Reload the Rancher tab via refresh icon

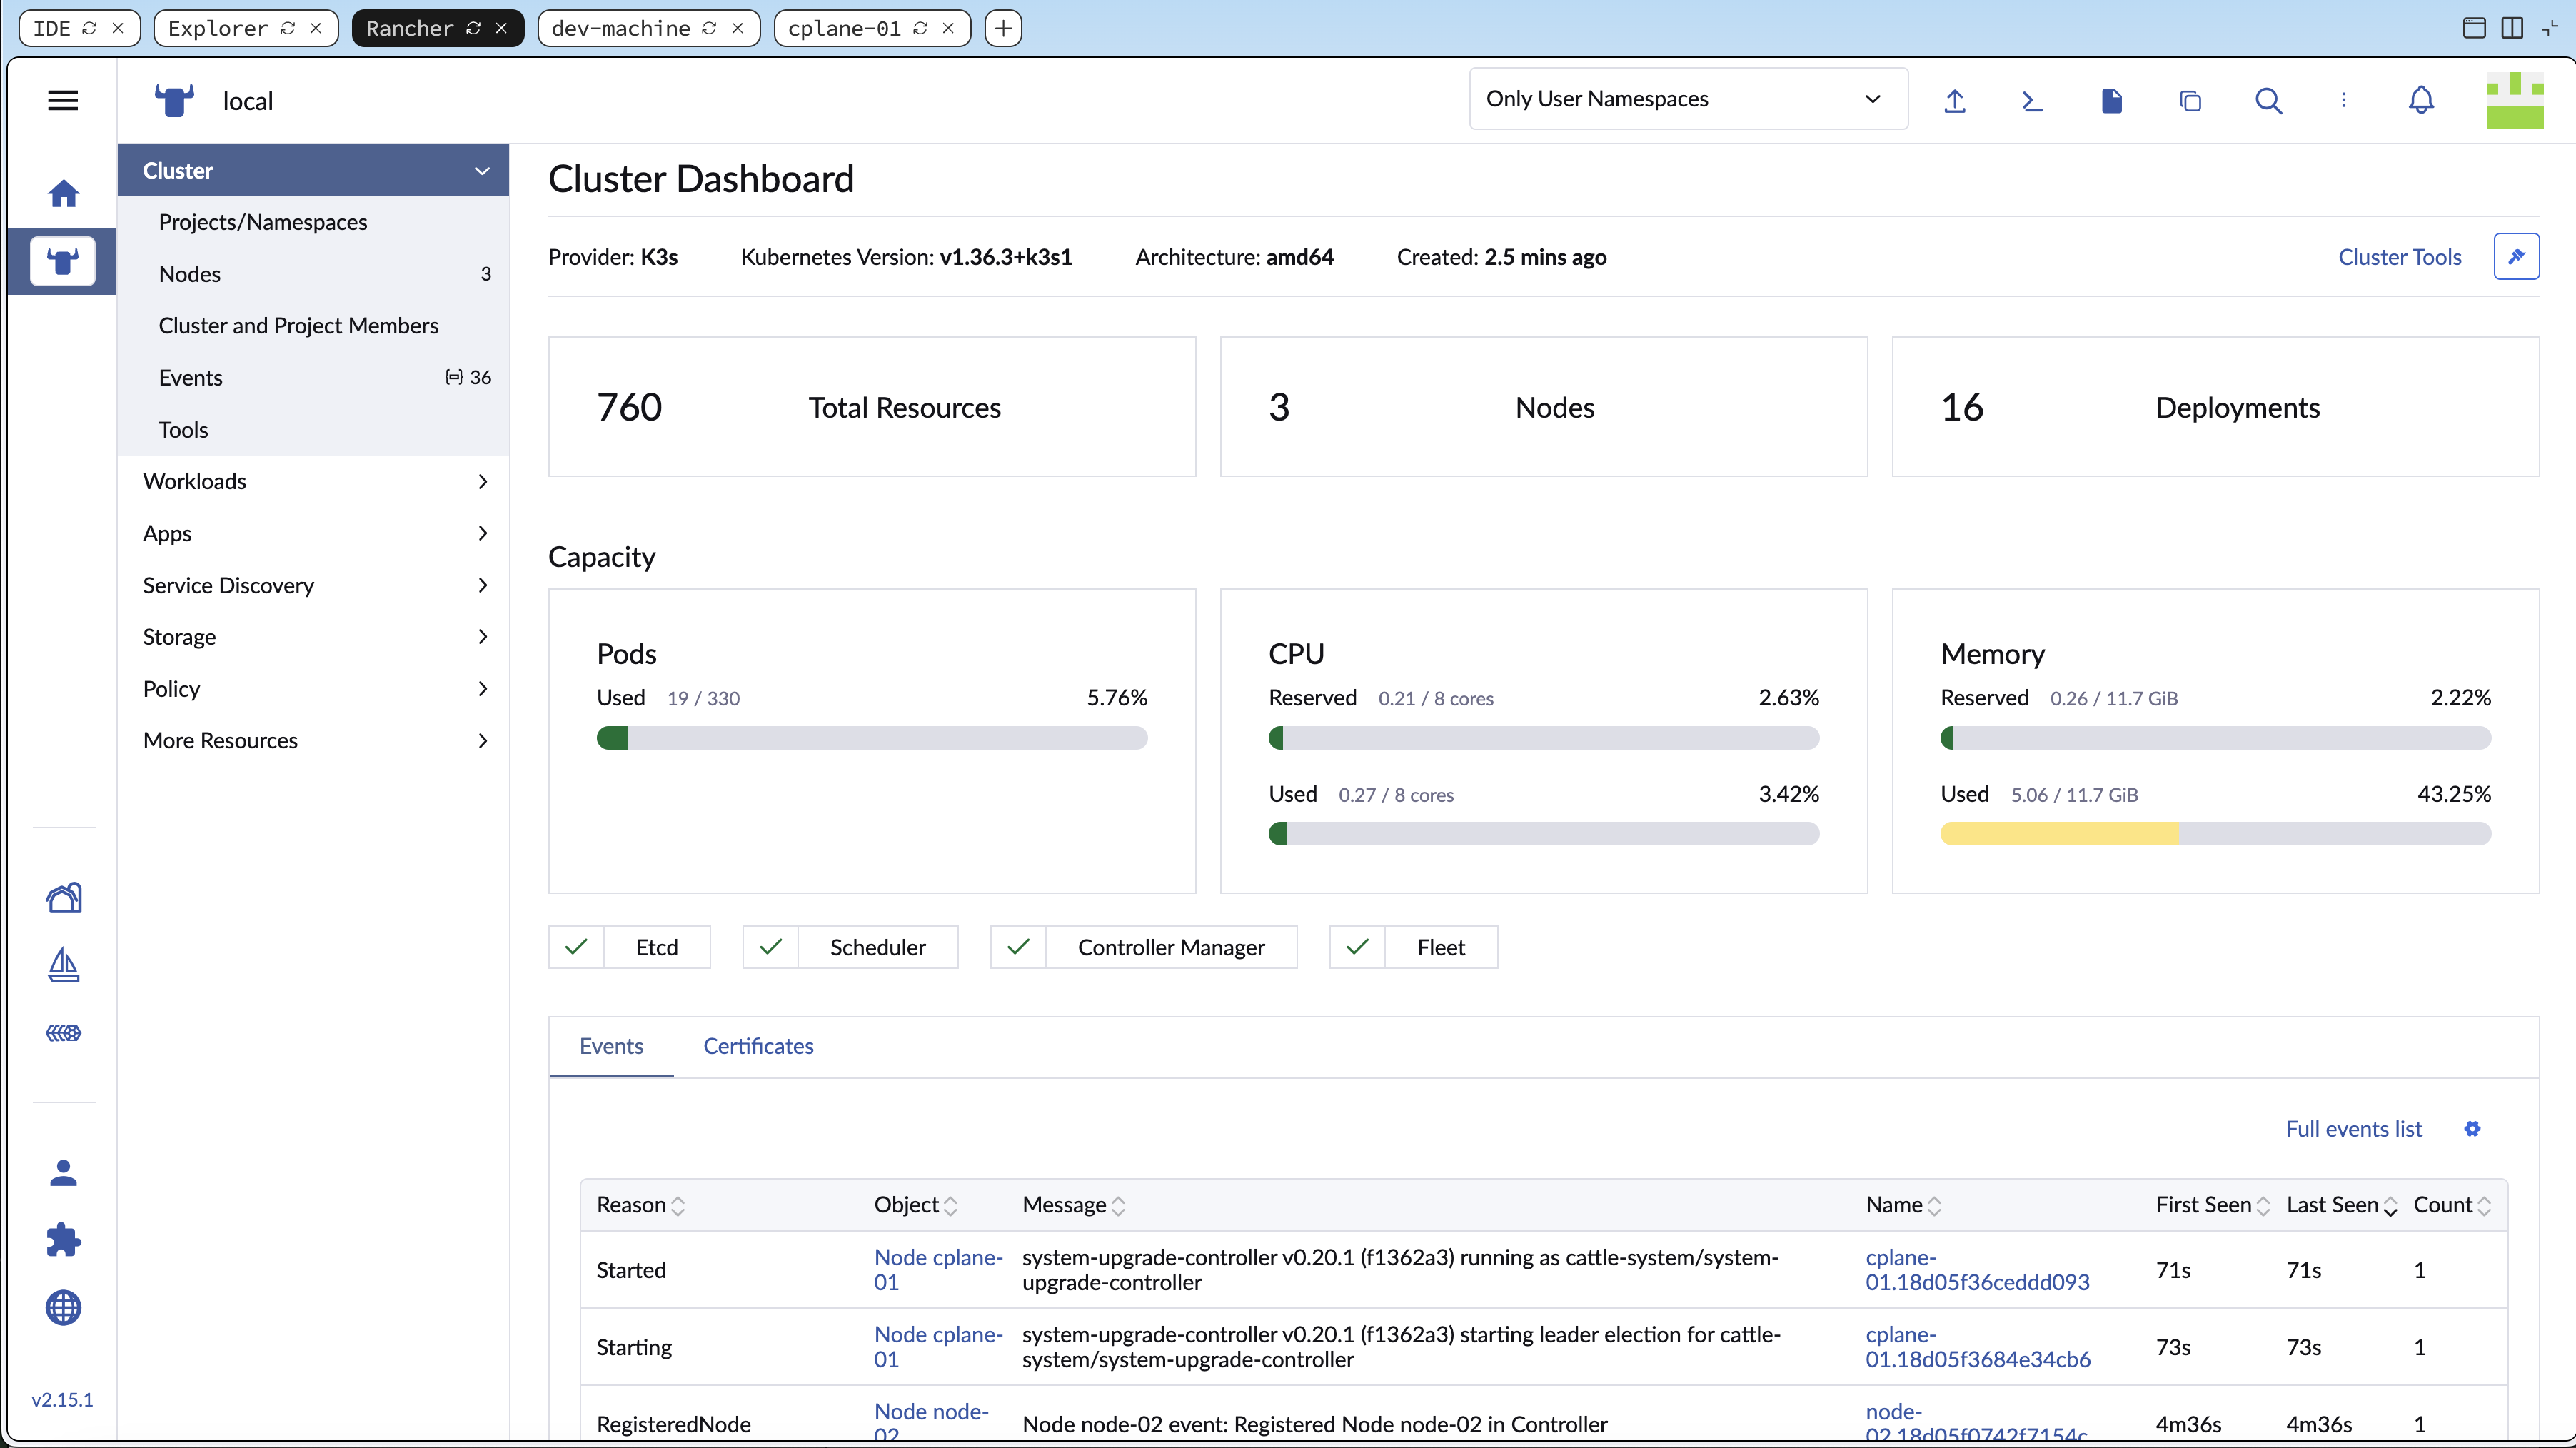click(x=474, y=28)
